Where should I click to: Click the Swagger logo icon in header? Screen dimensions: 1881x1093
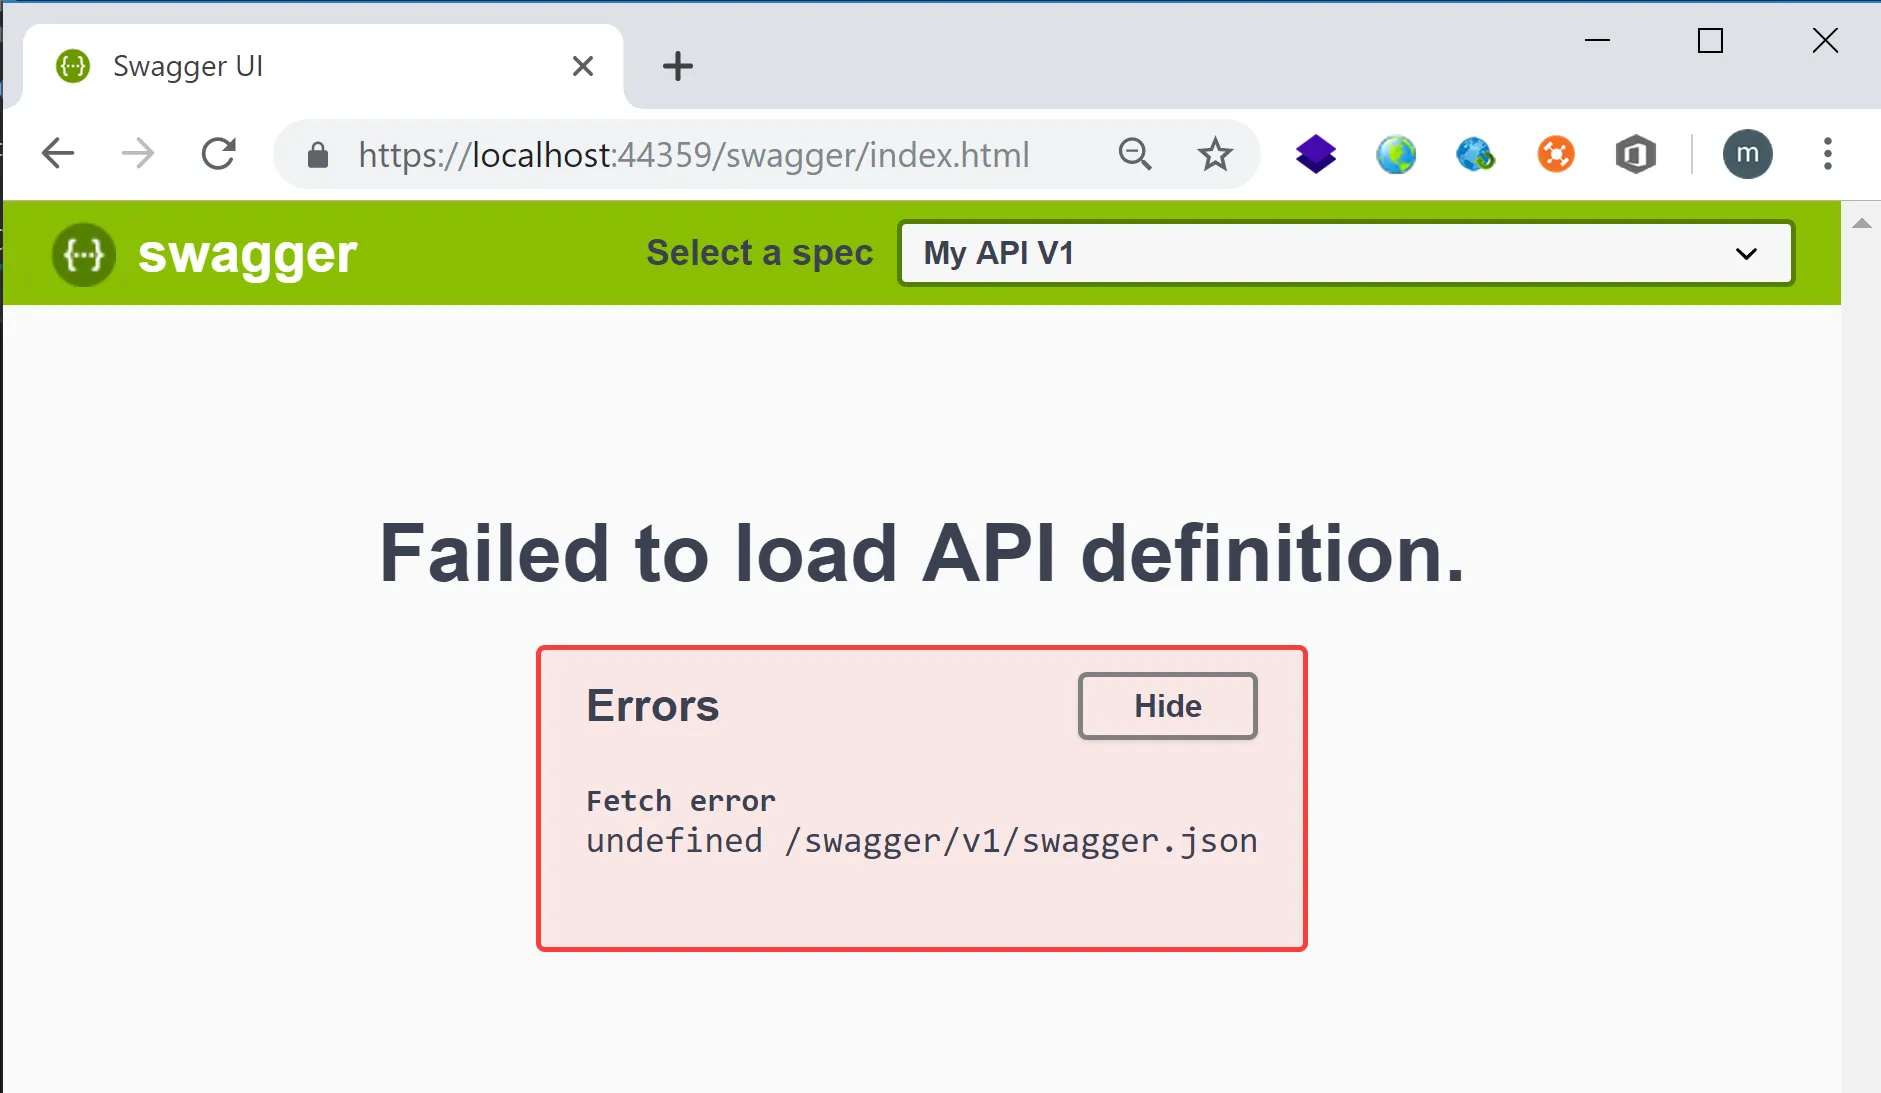click(84, 254)
